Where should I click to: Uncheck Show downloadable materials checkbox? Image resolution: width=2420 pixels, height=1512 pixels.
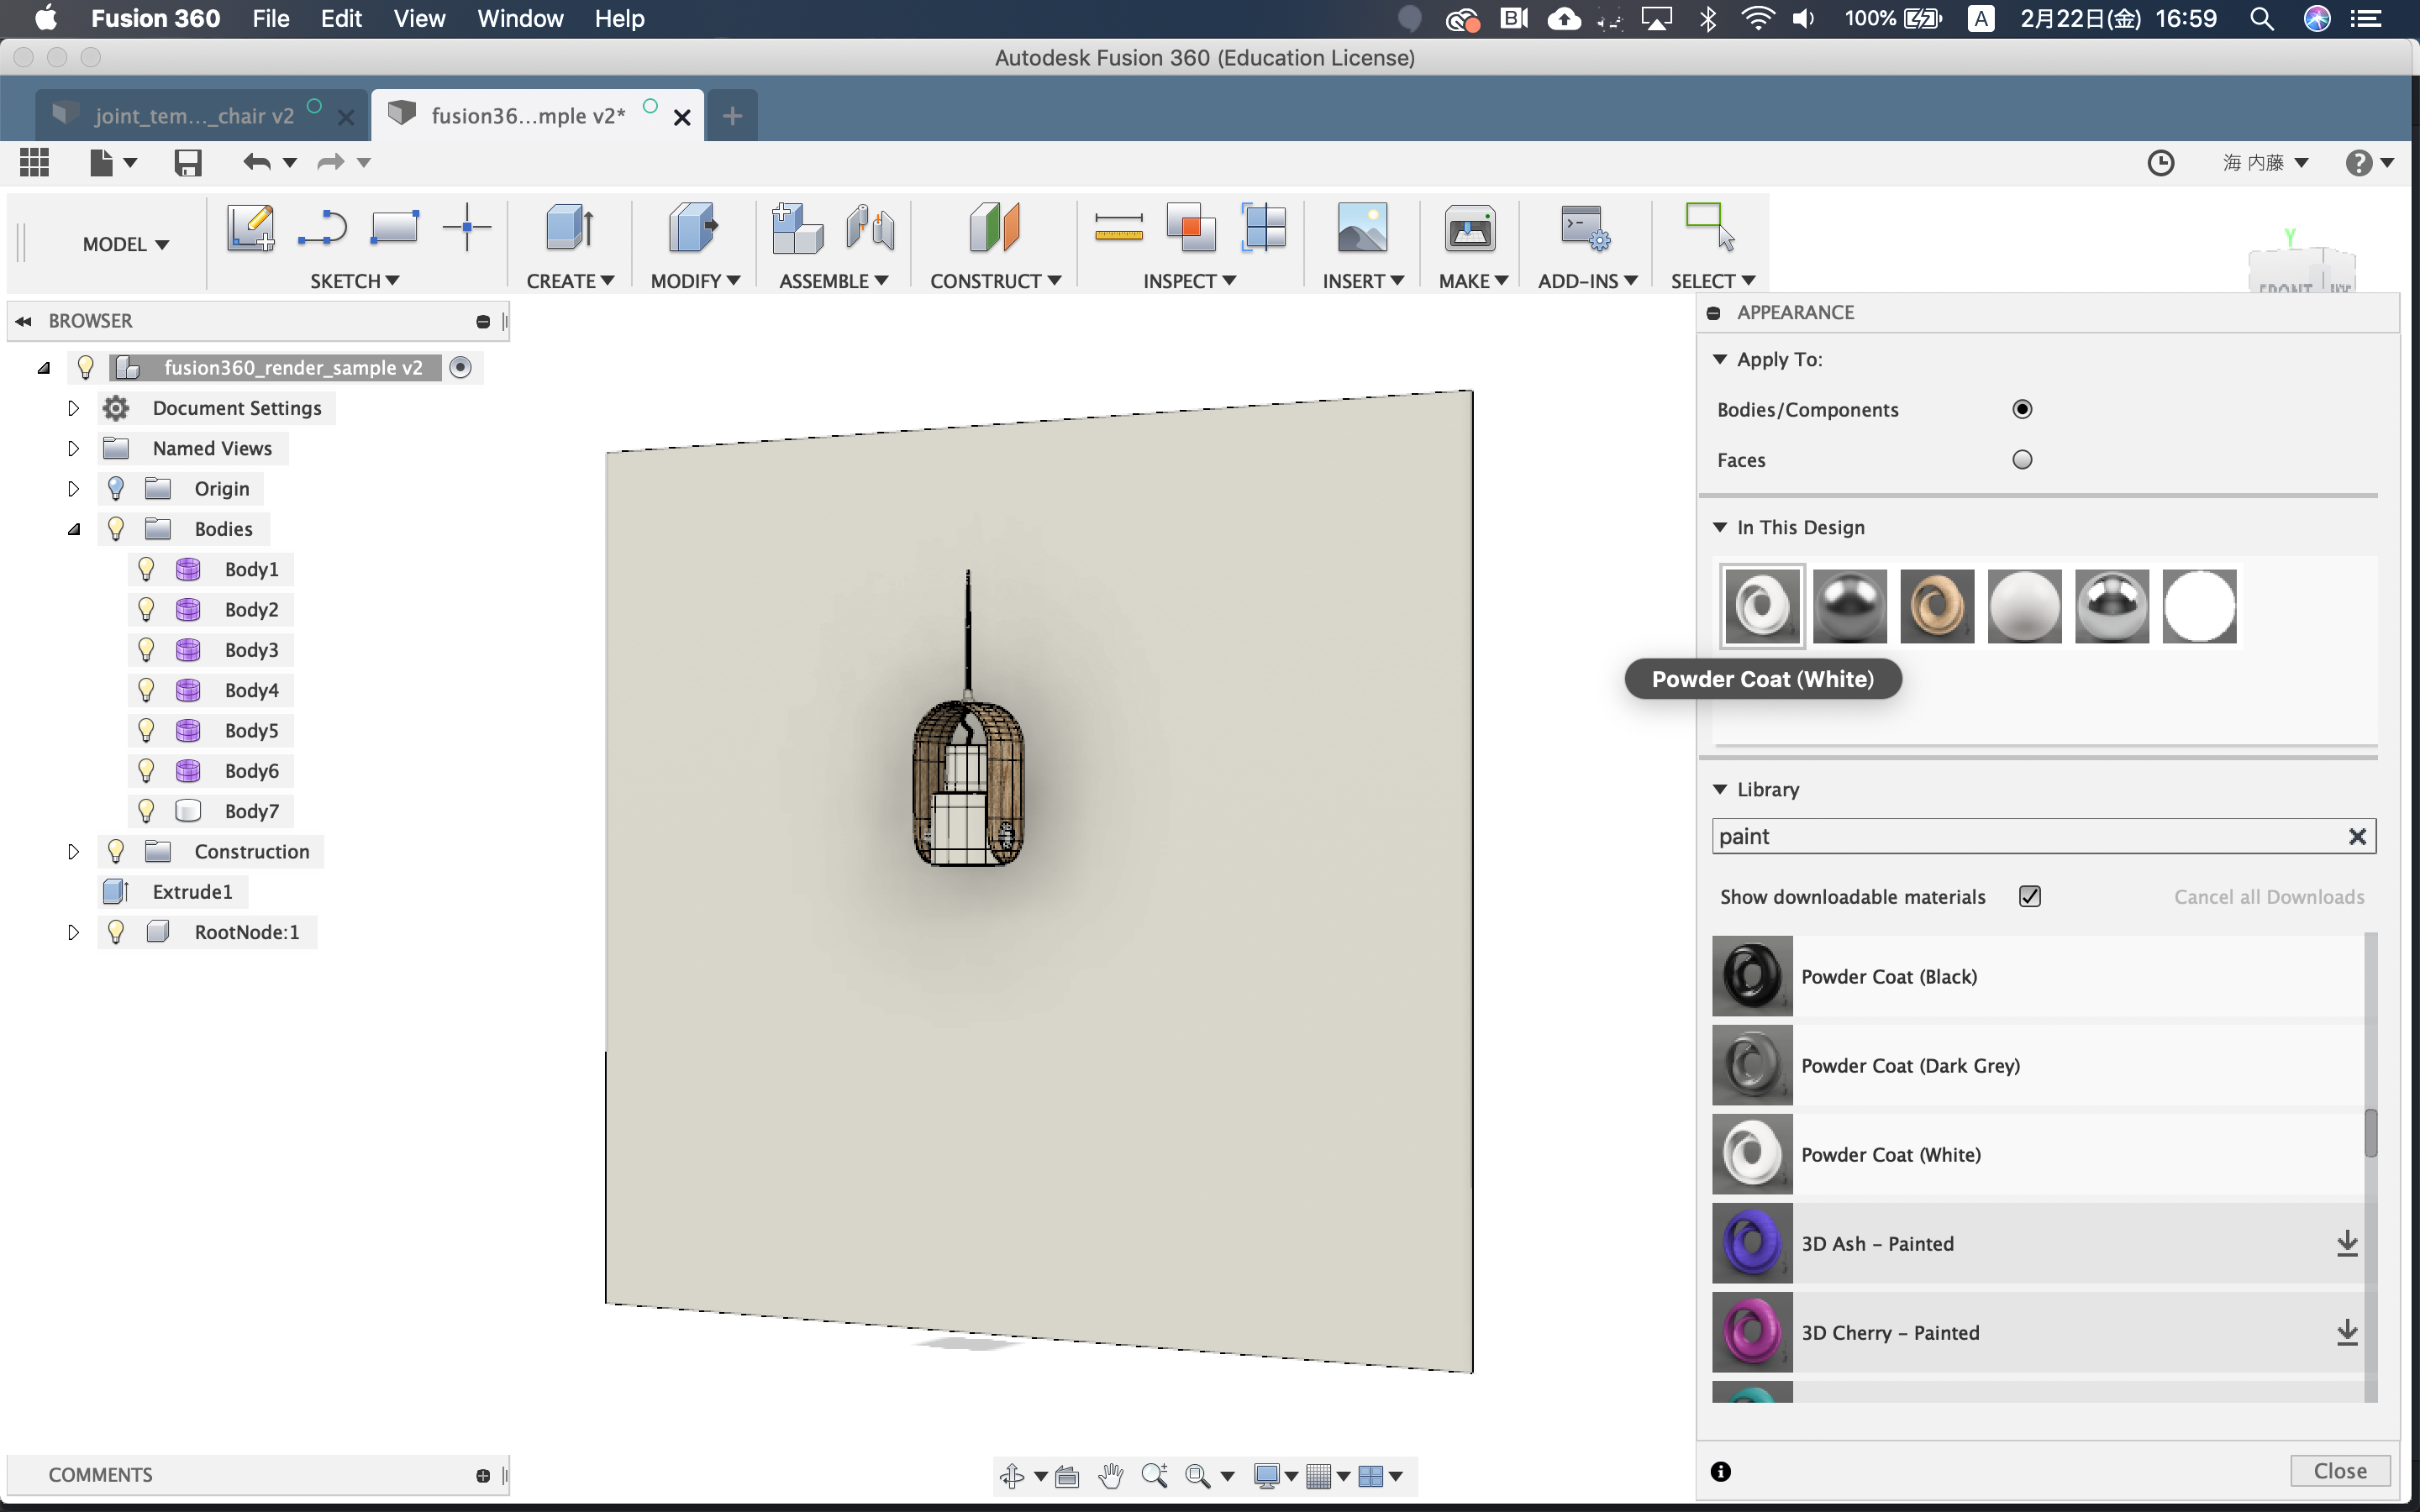tap(2029, 896)
